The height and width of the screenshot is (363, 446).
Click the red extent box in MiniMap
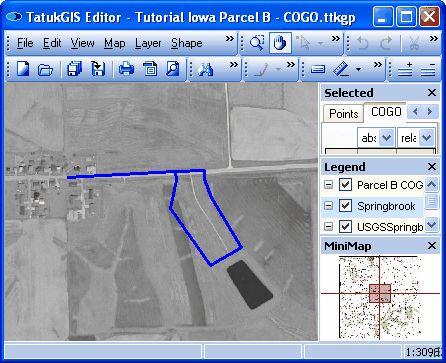point(380,293)
